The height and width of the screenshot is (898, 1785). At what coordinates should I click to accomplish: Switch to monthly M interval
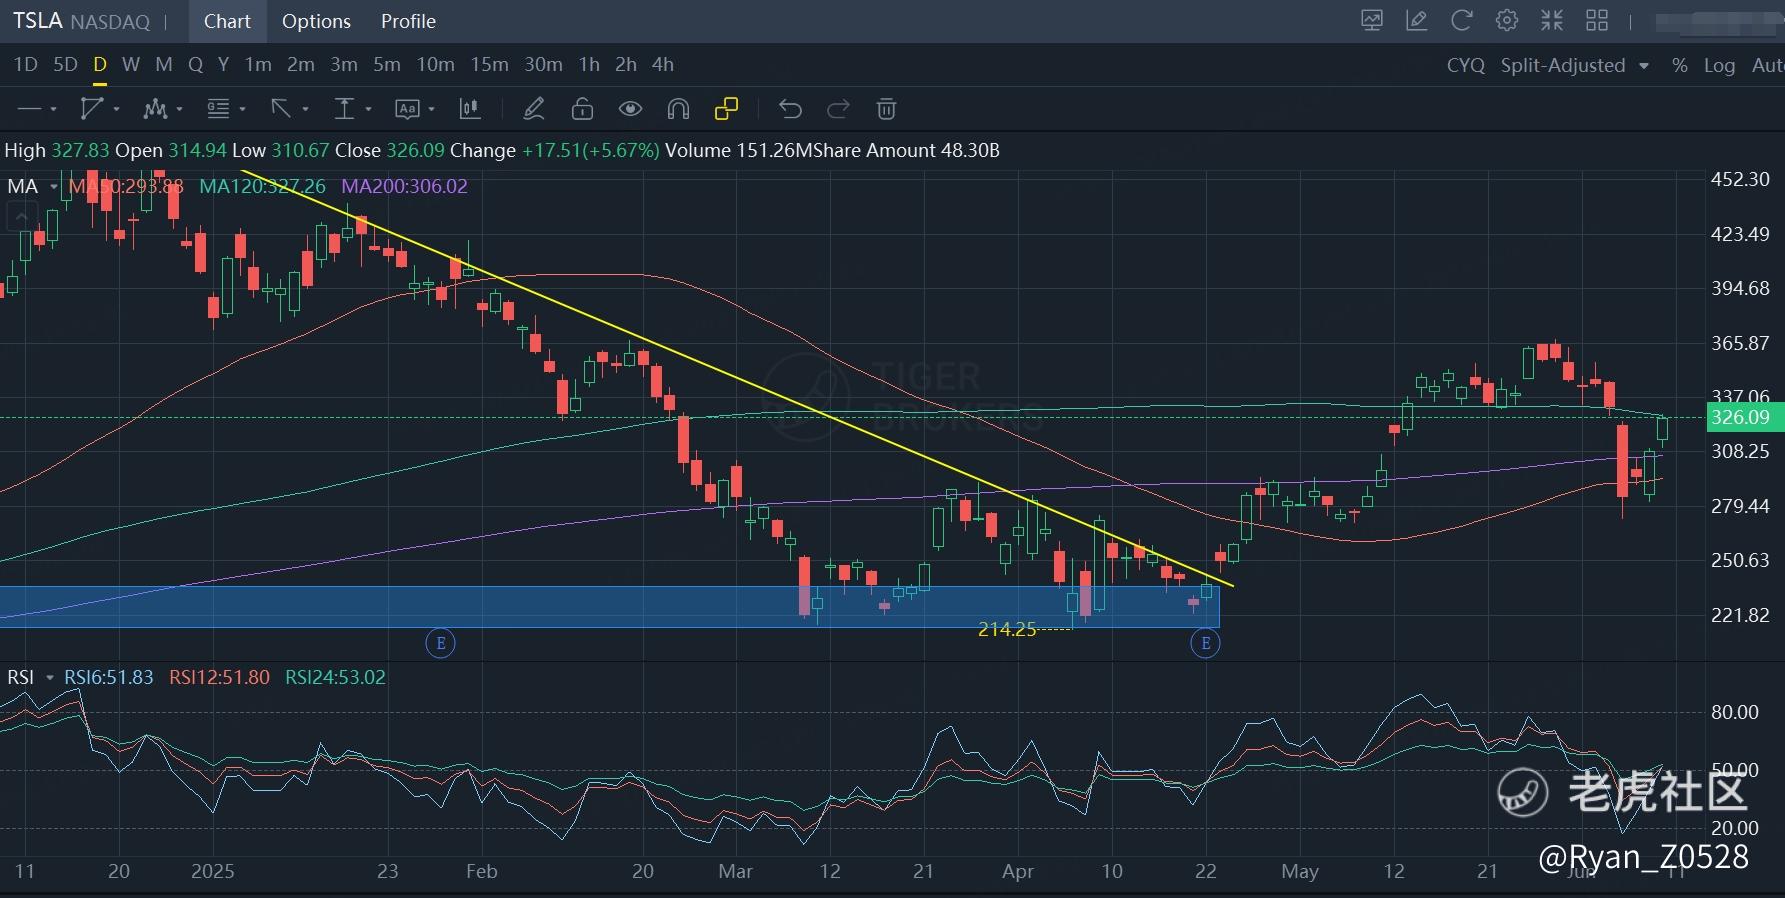click(164, 65)
